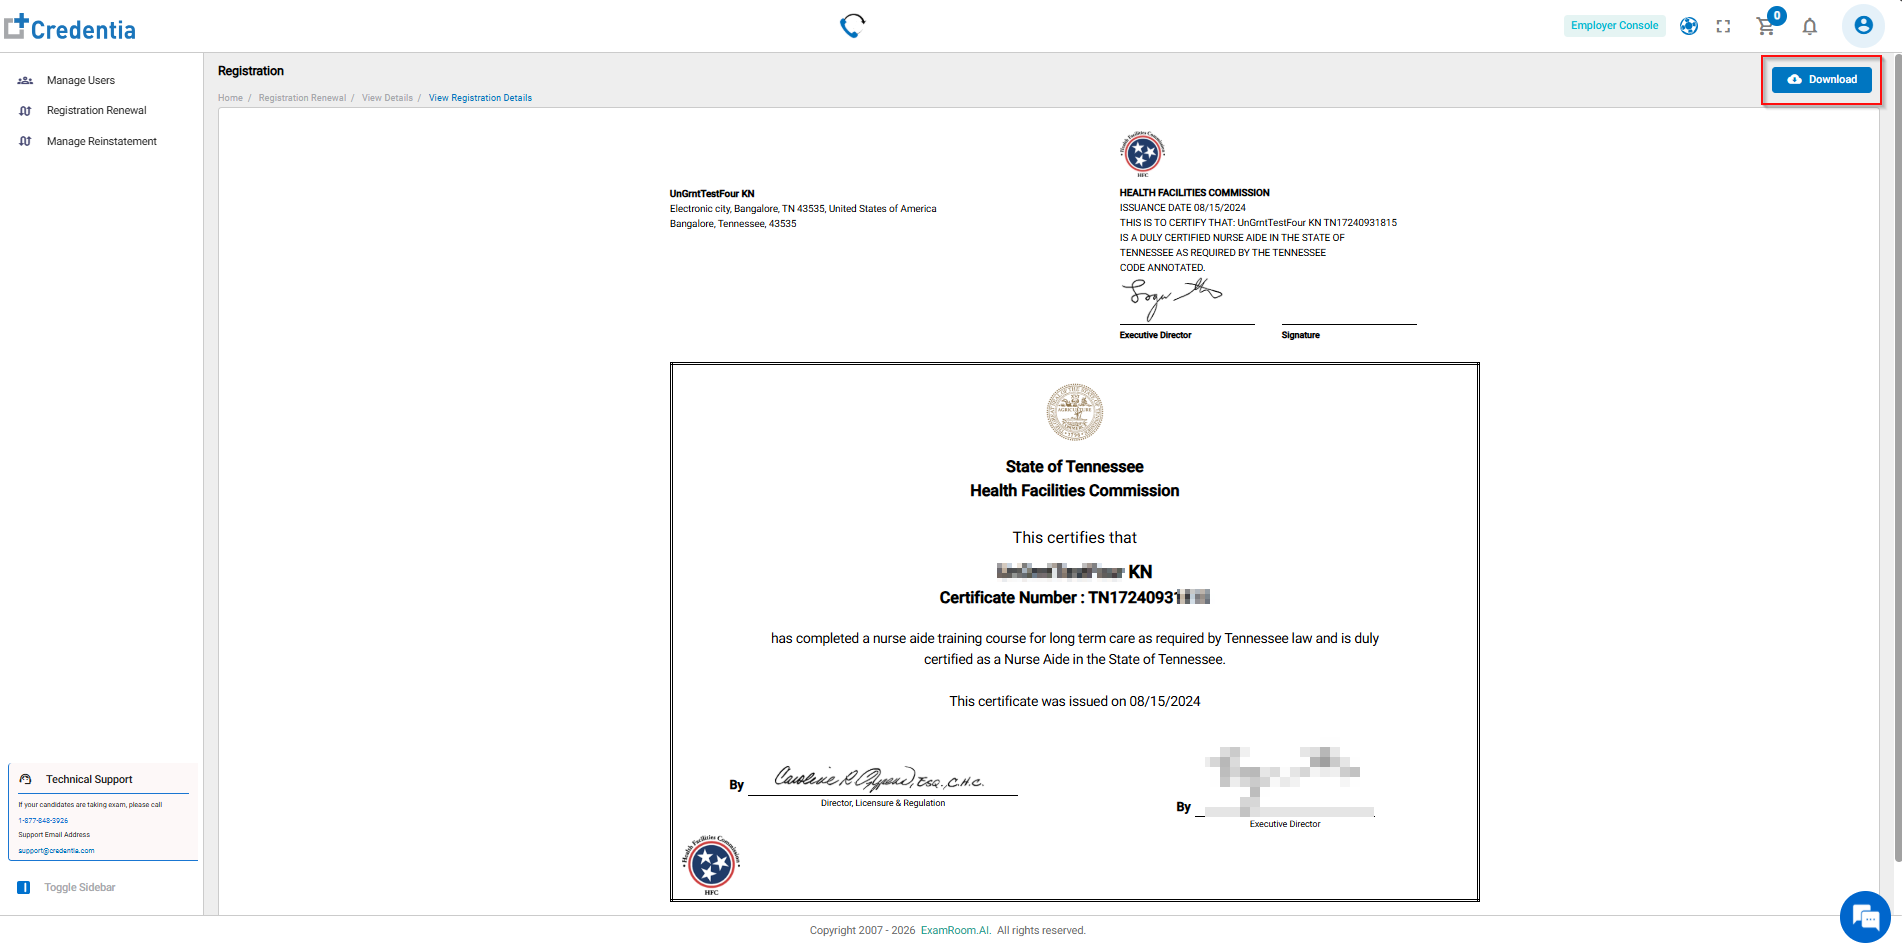Screen dimensions: 1902x944
Task: Toggle fullscreen mode icon
Action: click(1723, 27)
